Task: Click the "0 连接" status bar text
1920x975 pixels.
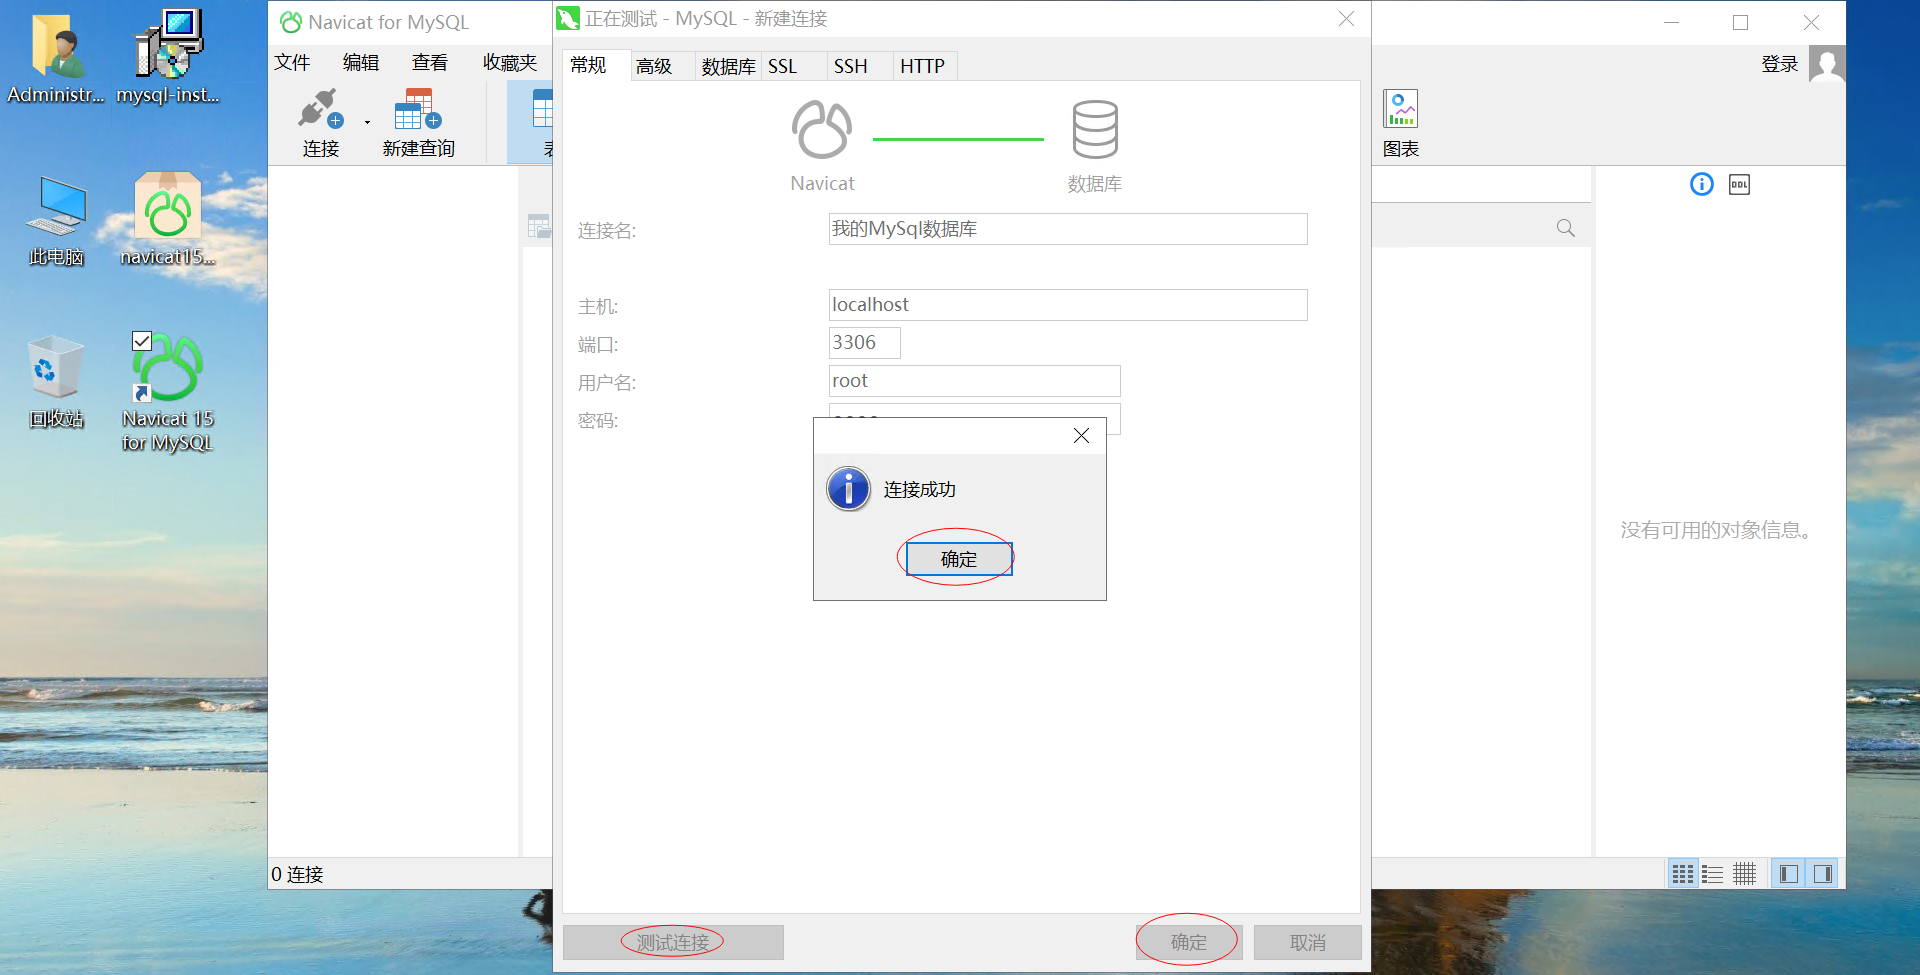Action: pos(297,875)
